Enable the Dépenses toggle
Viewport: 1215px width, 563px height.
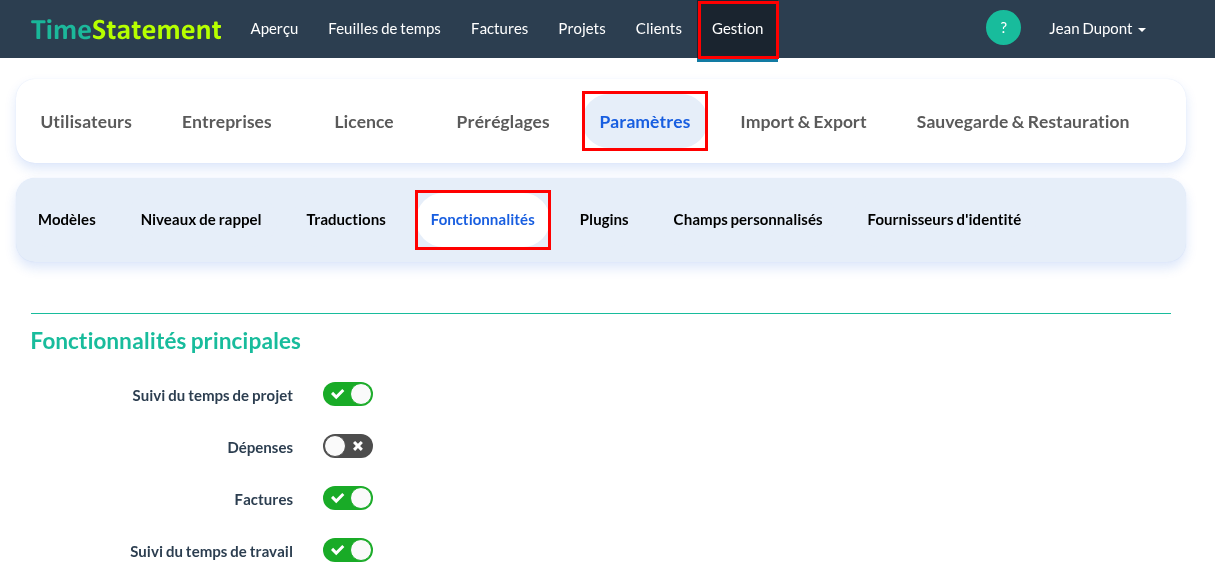coord(348,446)
